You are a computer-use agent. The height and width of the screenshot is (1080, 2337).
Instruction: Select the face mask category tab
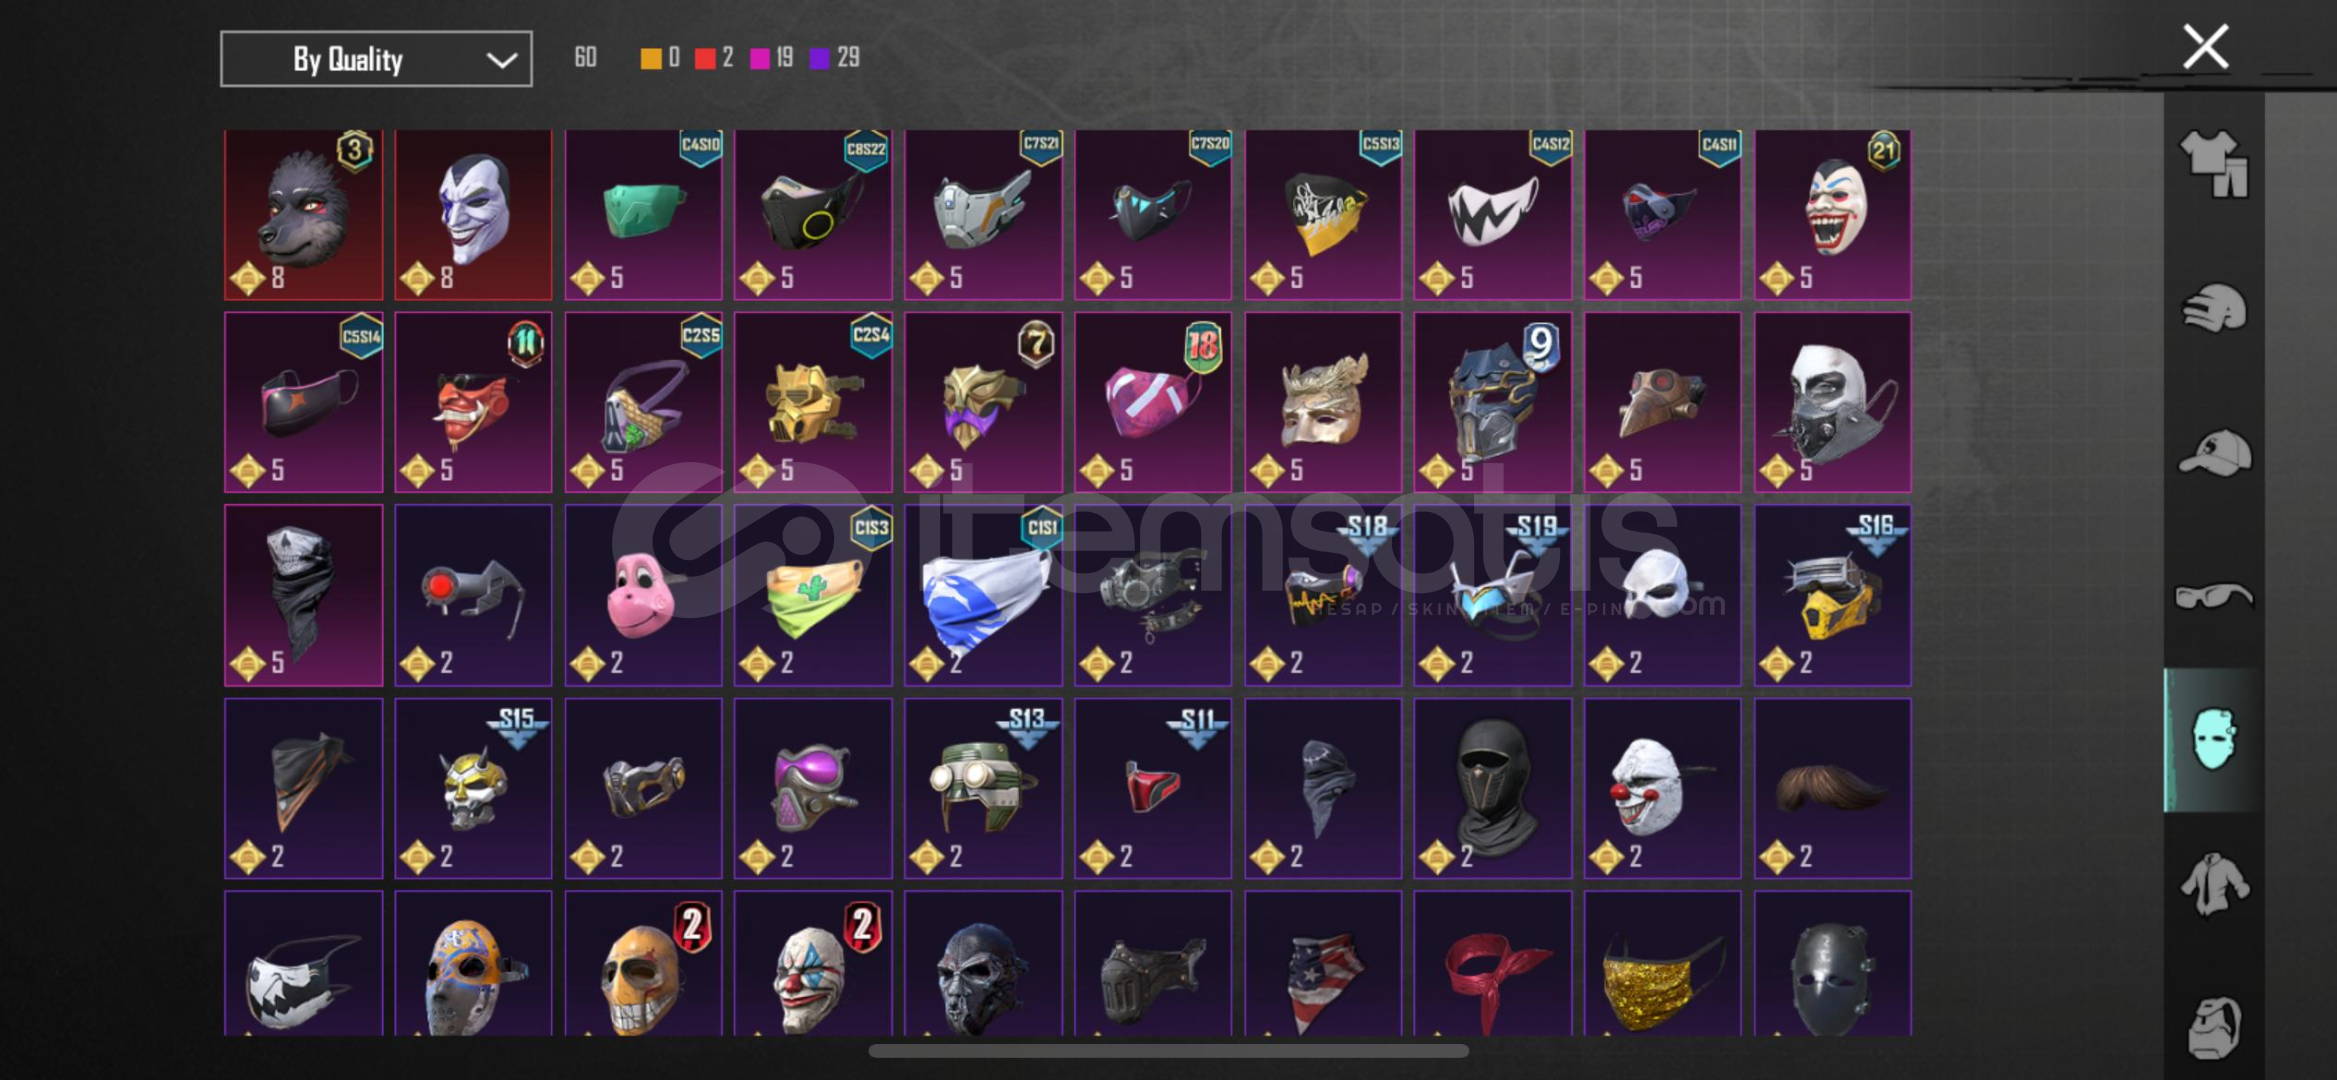pyautogui.click(x=2212, y=740)
